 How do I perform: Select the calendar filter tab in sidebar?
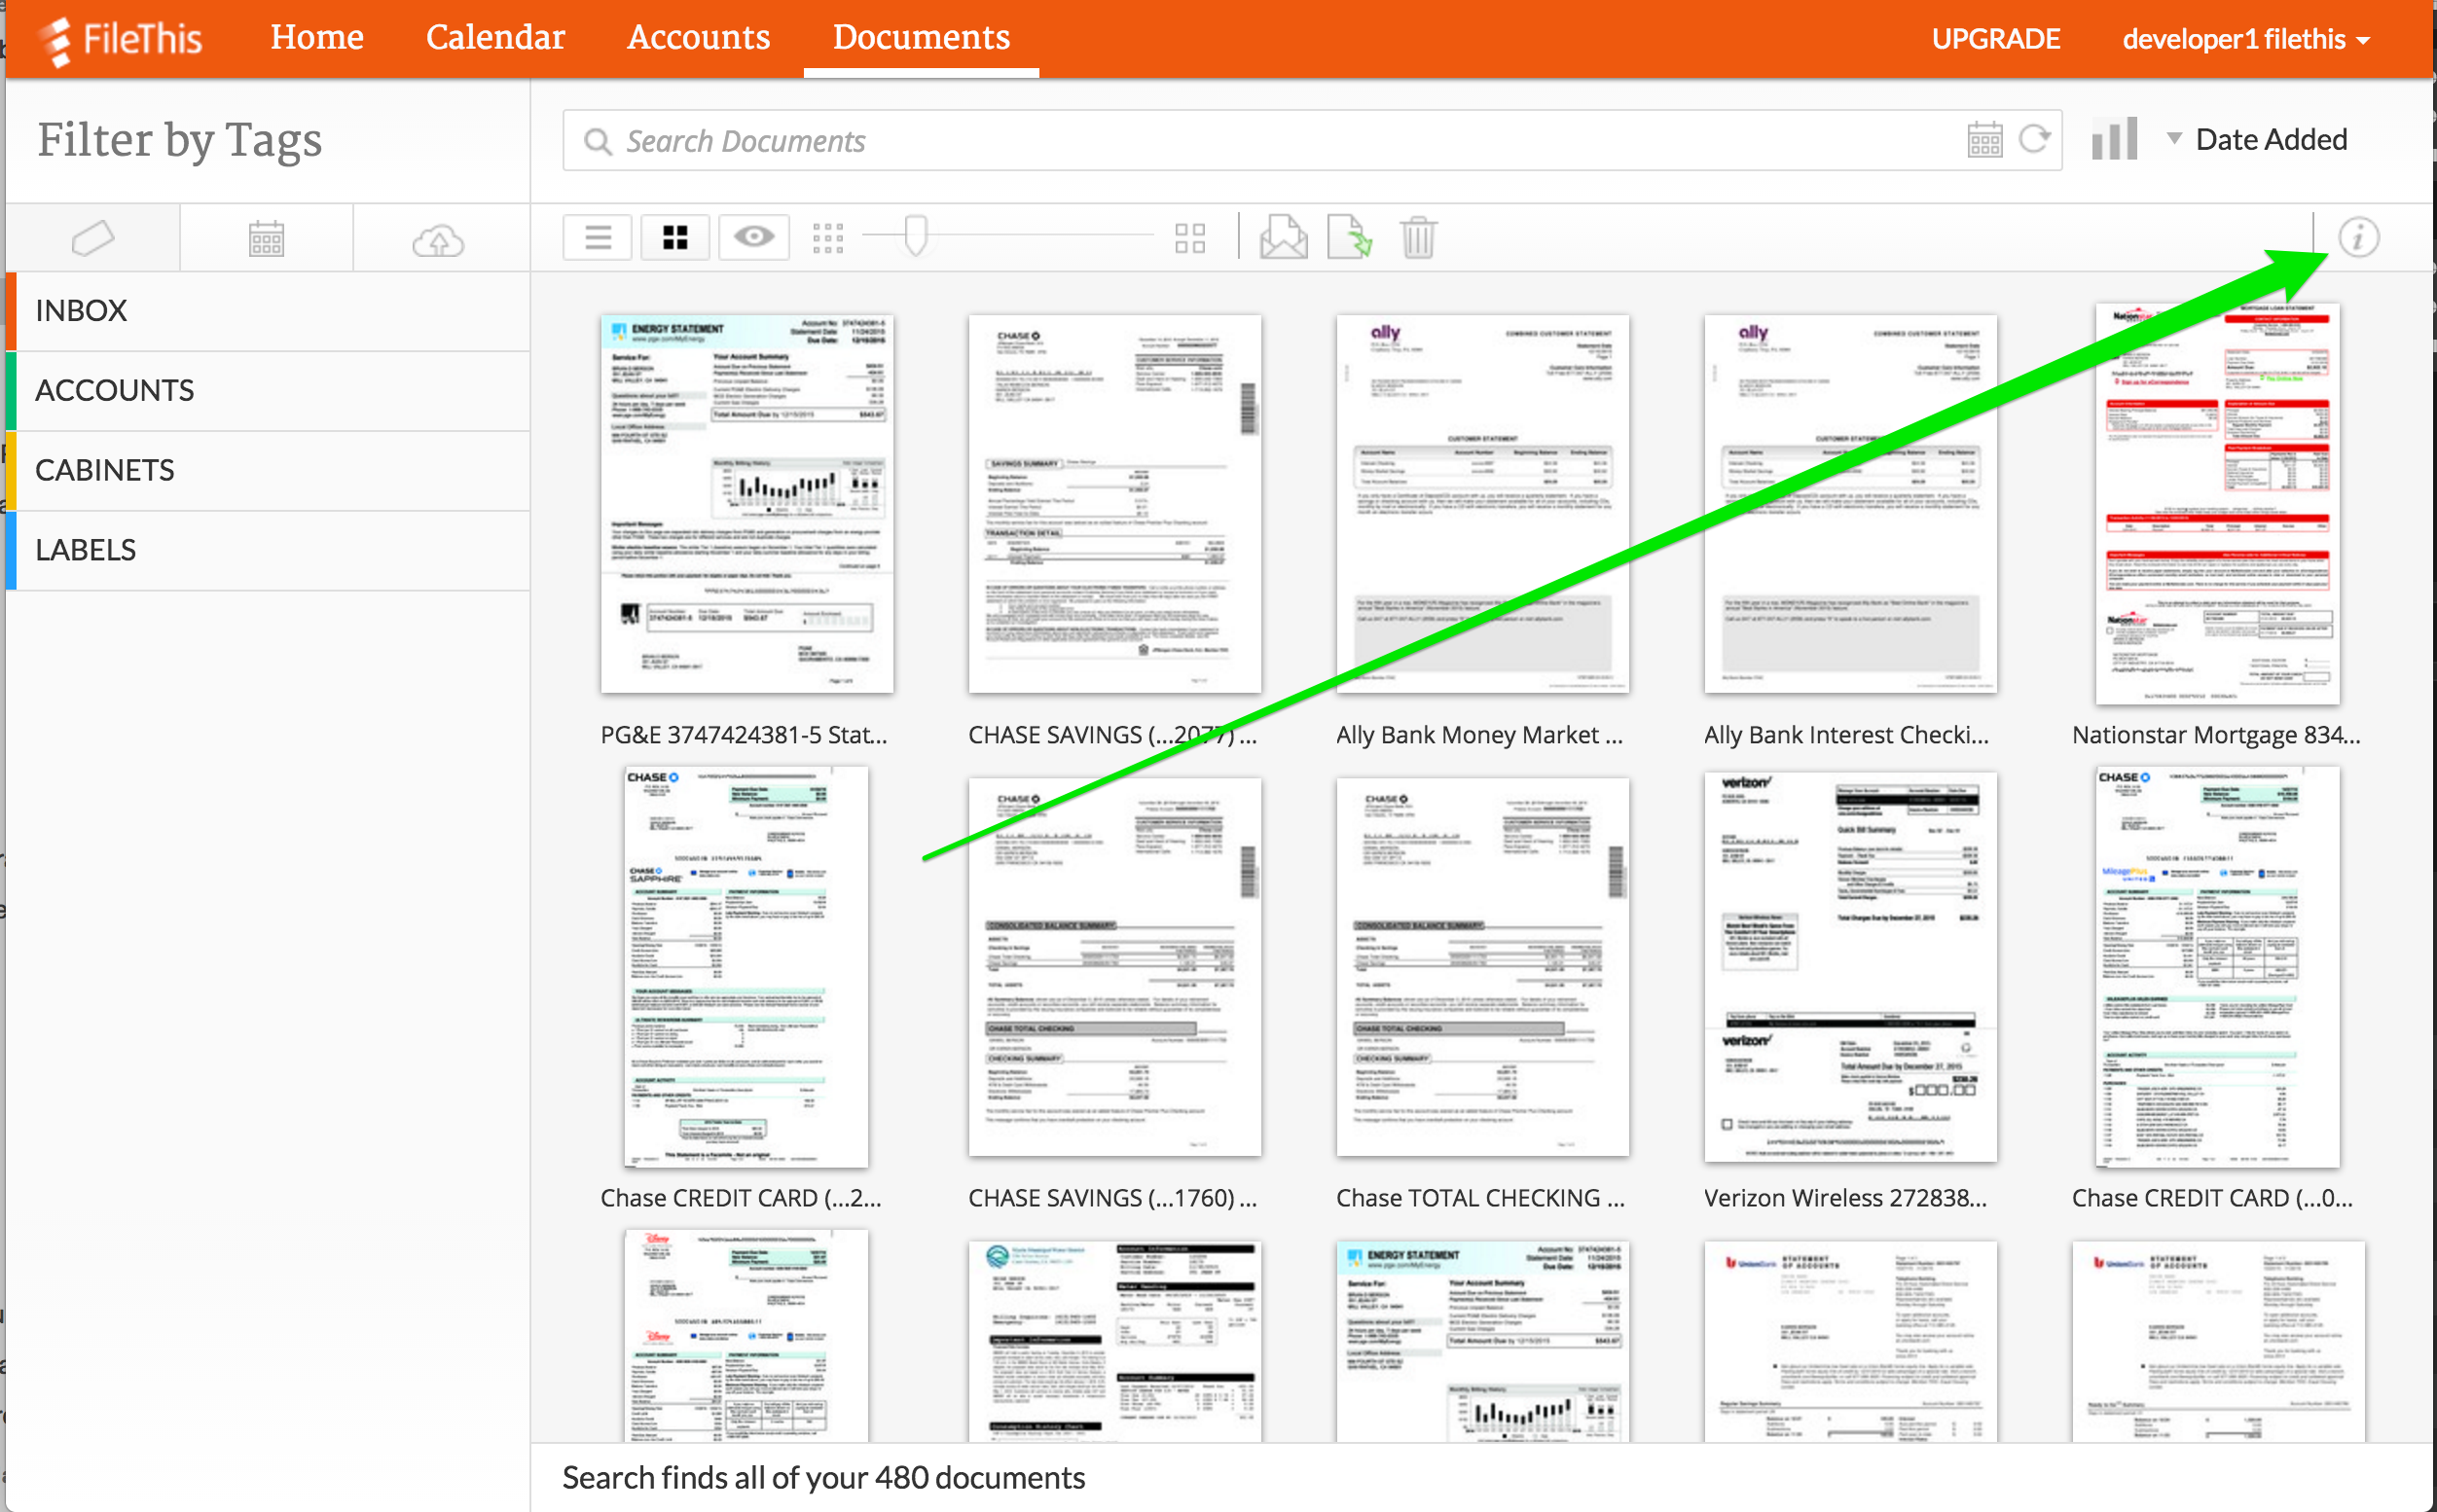click(266, 239)
